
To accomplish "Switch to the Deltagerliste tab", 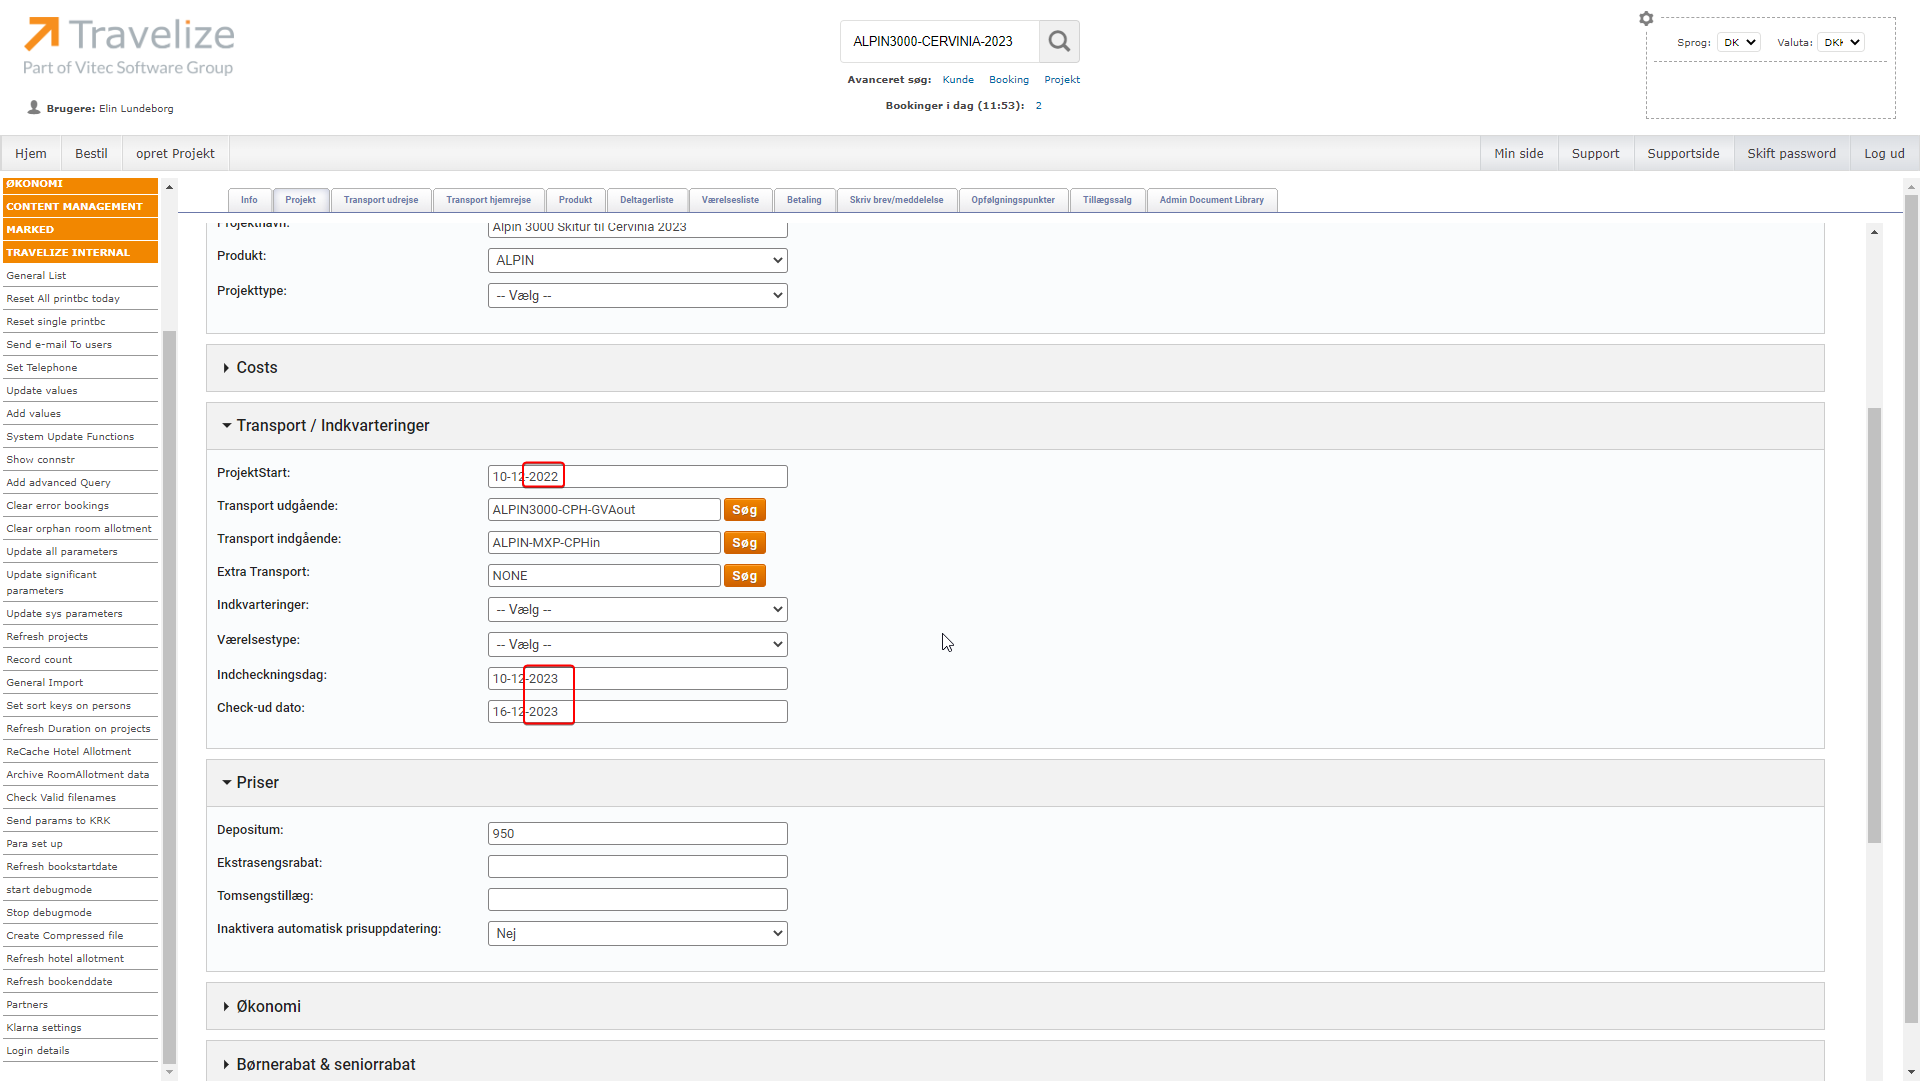I will (x=646, y=200).
